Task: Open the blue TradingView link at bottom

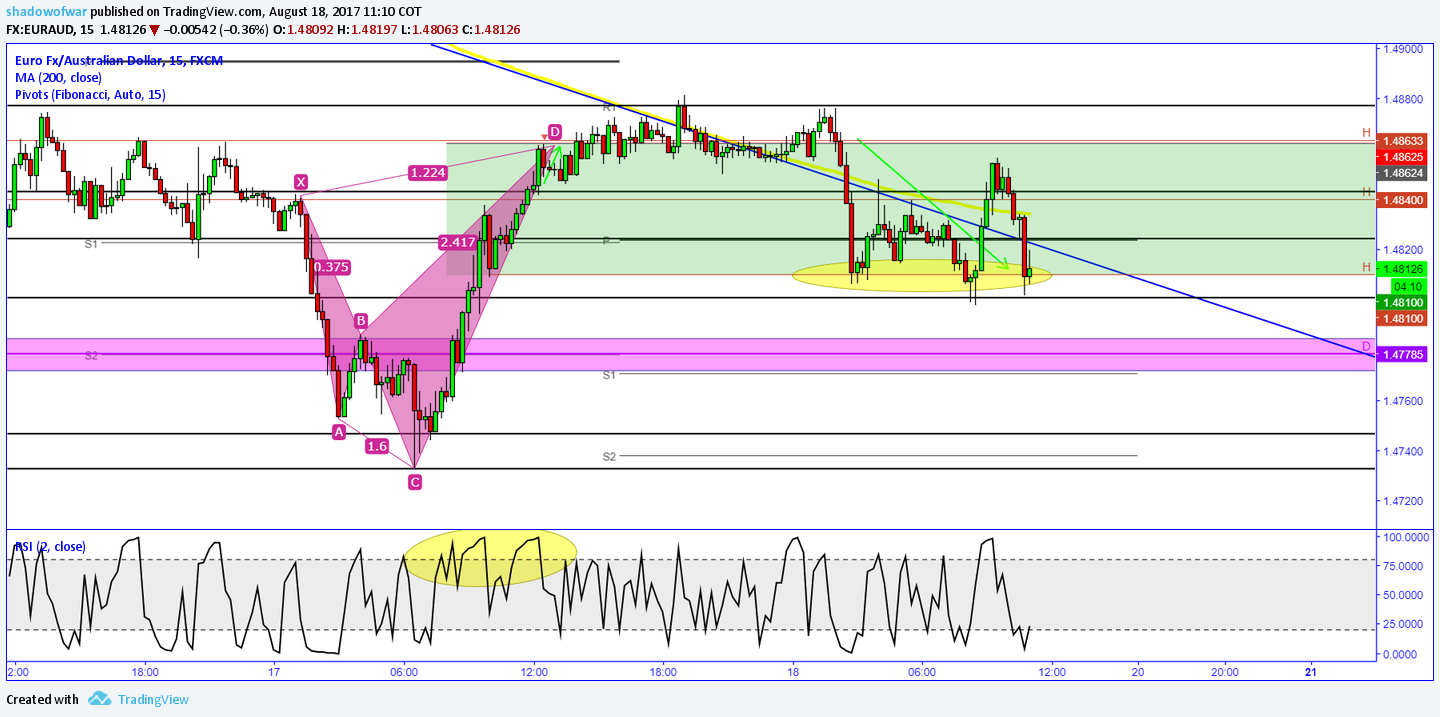Action: pos(152,700)
